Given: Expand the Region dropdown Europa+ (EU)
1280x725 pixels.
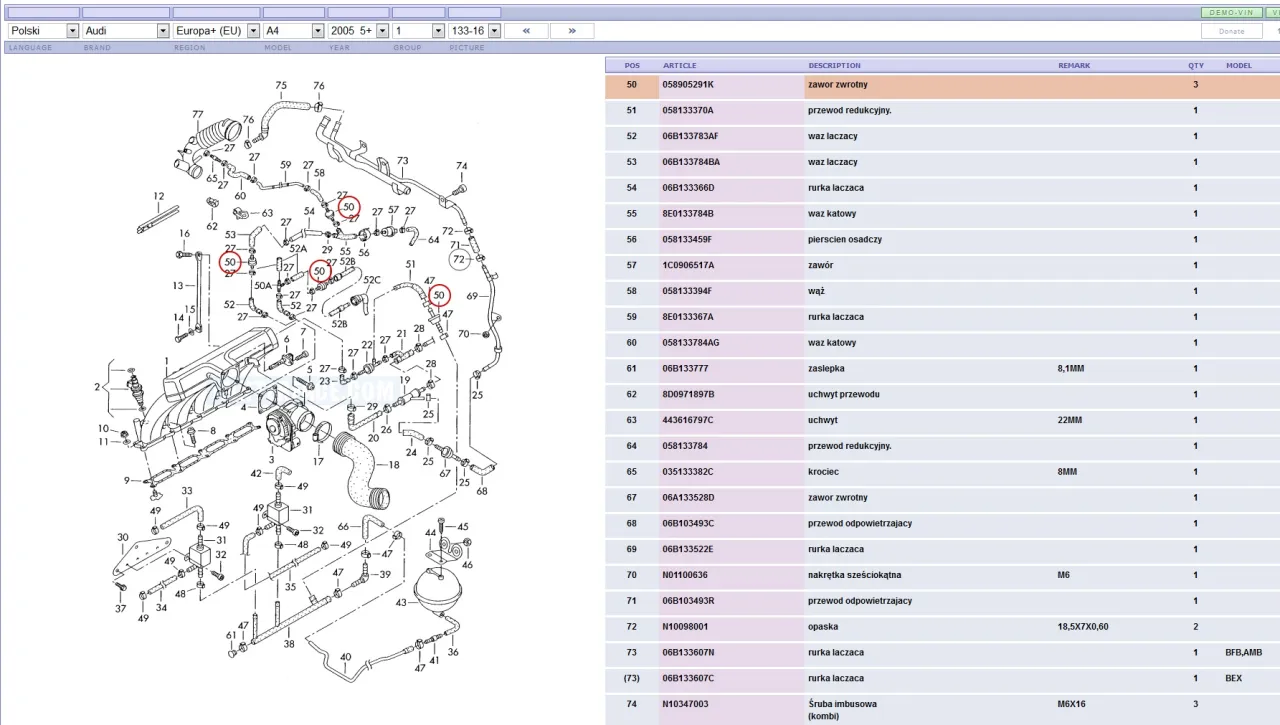Looking at the screenshot, I should 216,31.
